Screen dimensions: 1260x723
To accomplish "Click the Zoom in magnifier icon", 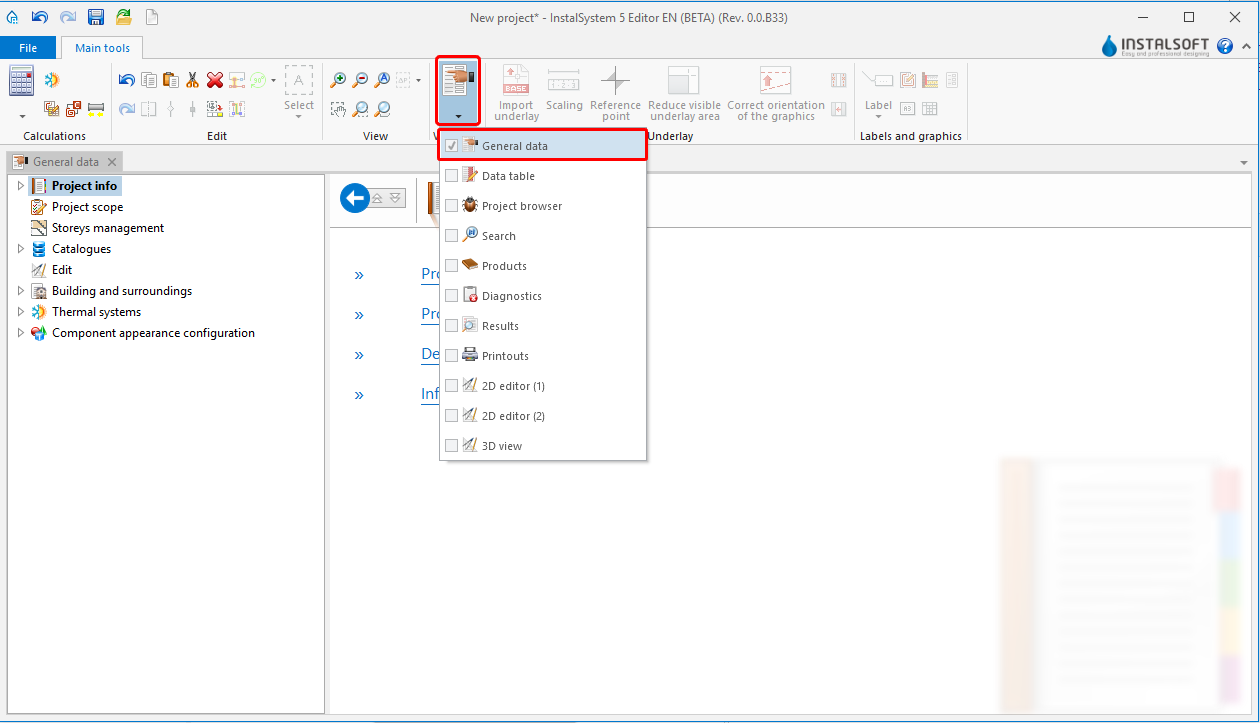I will point(338,80).
